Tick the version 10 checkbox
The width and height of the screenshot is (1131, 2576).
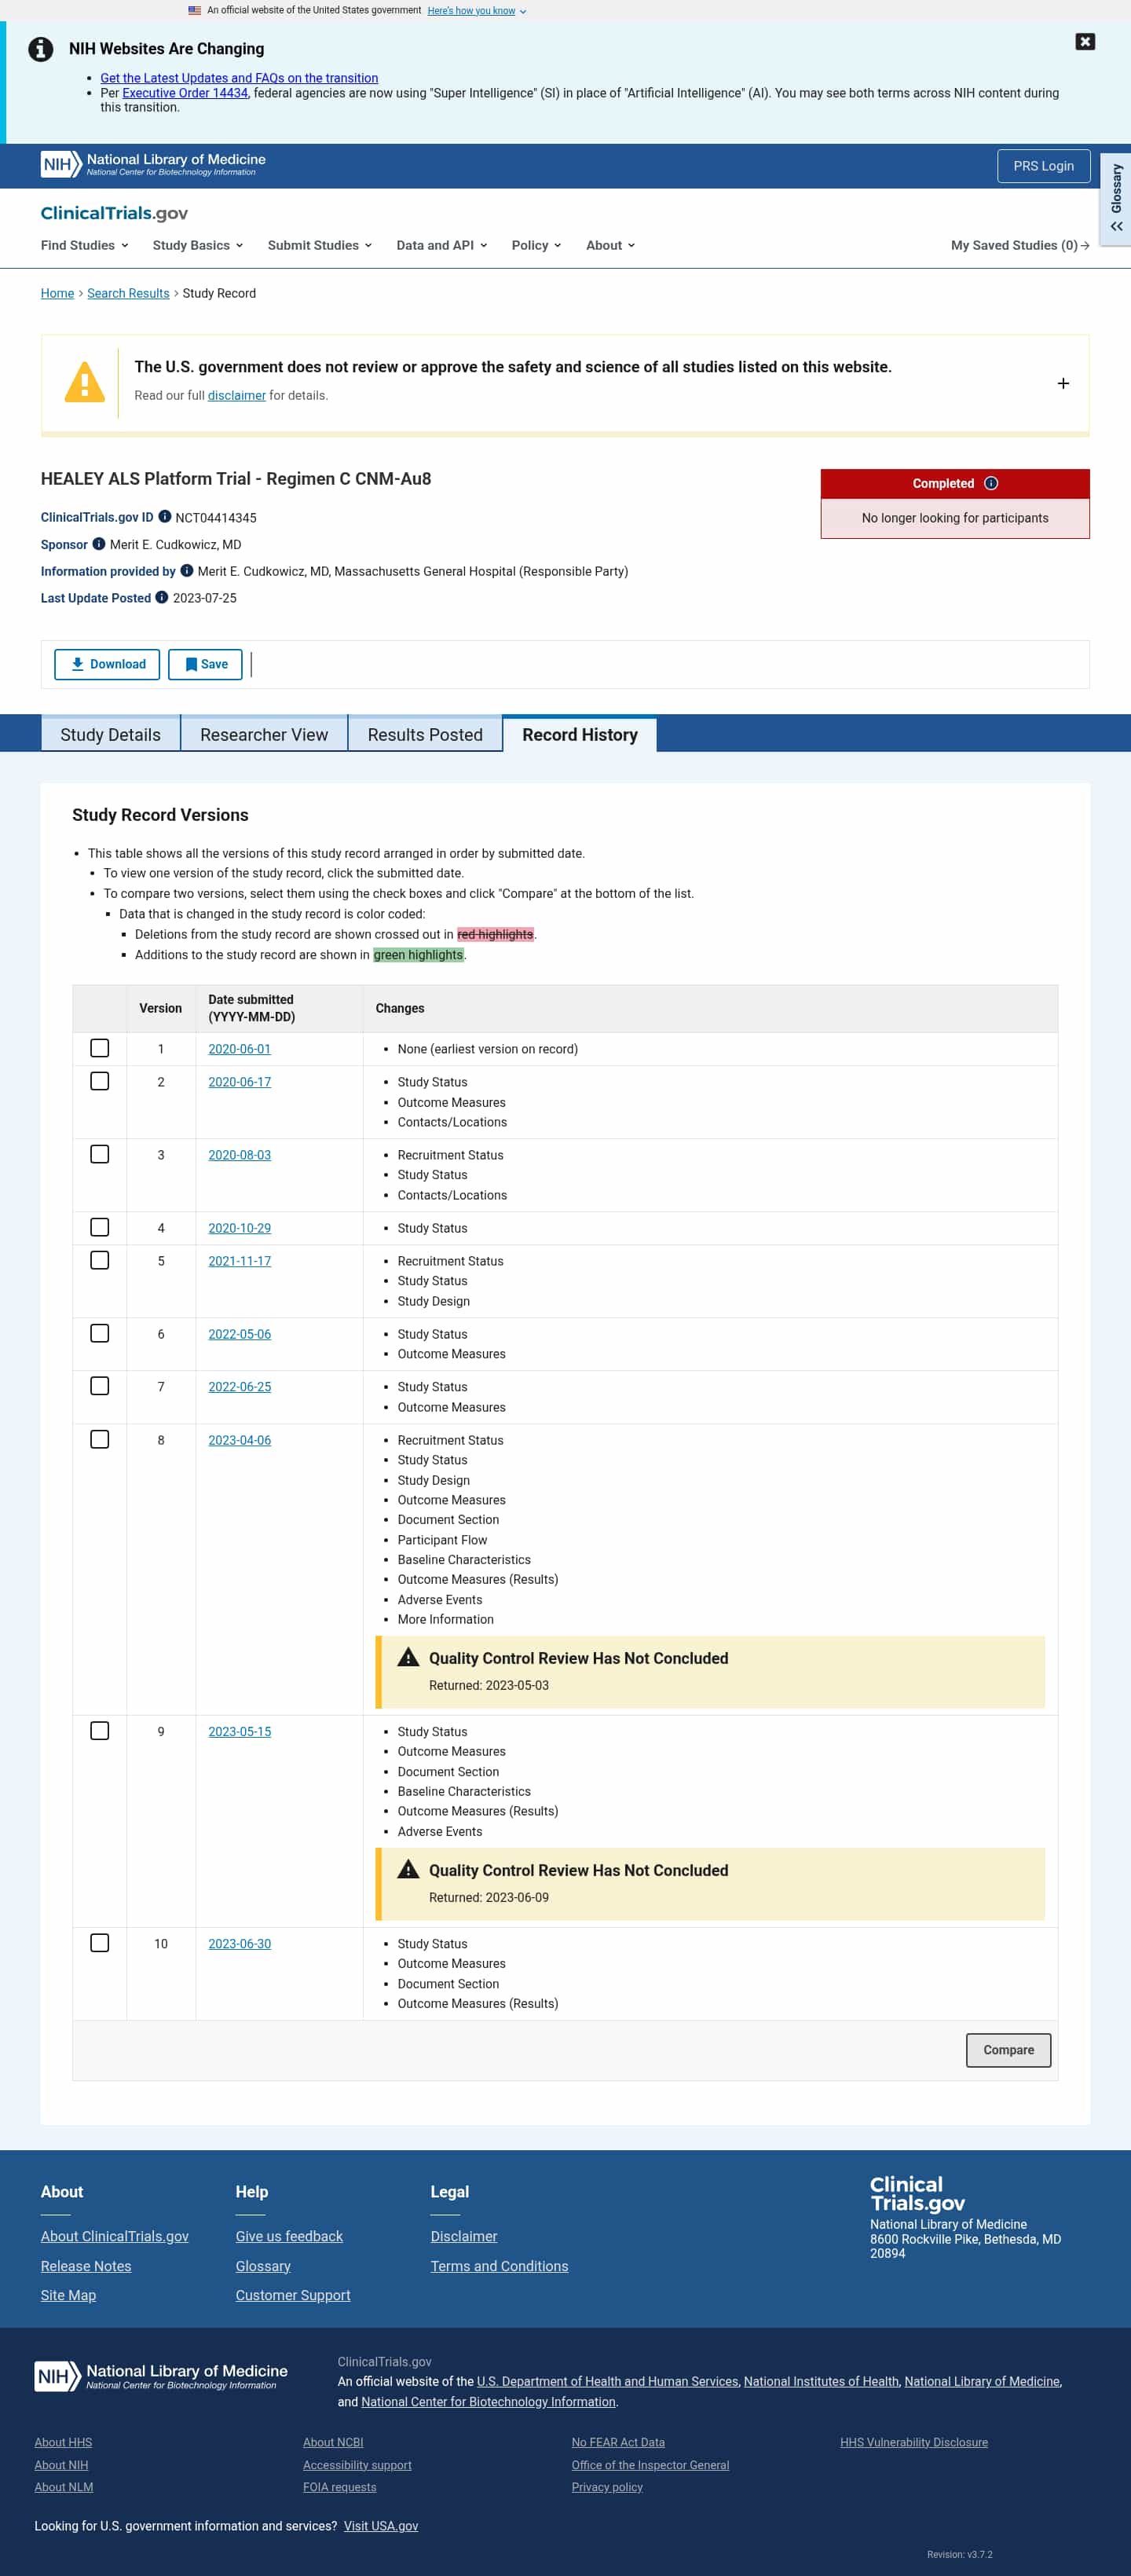coord(100,1942)
